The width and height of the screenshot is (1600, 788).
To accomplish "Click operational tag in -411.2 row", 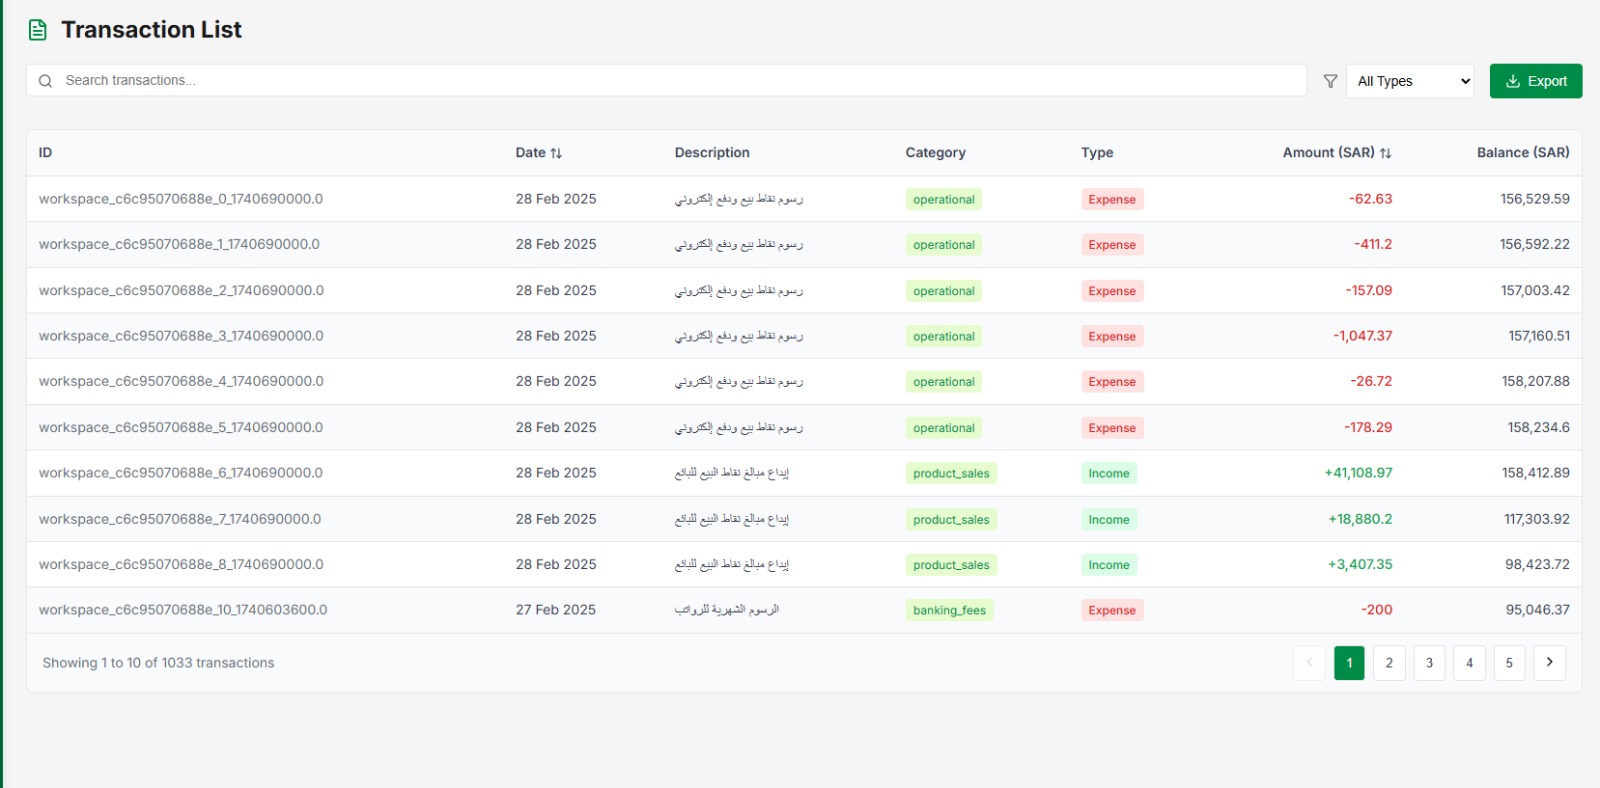I will 944,245.
